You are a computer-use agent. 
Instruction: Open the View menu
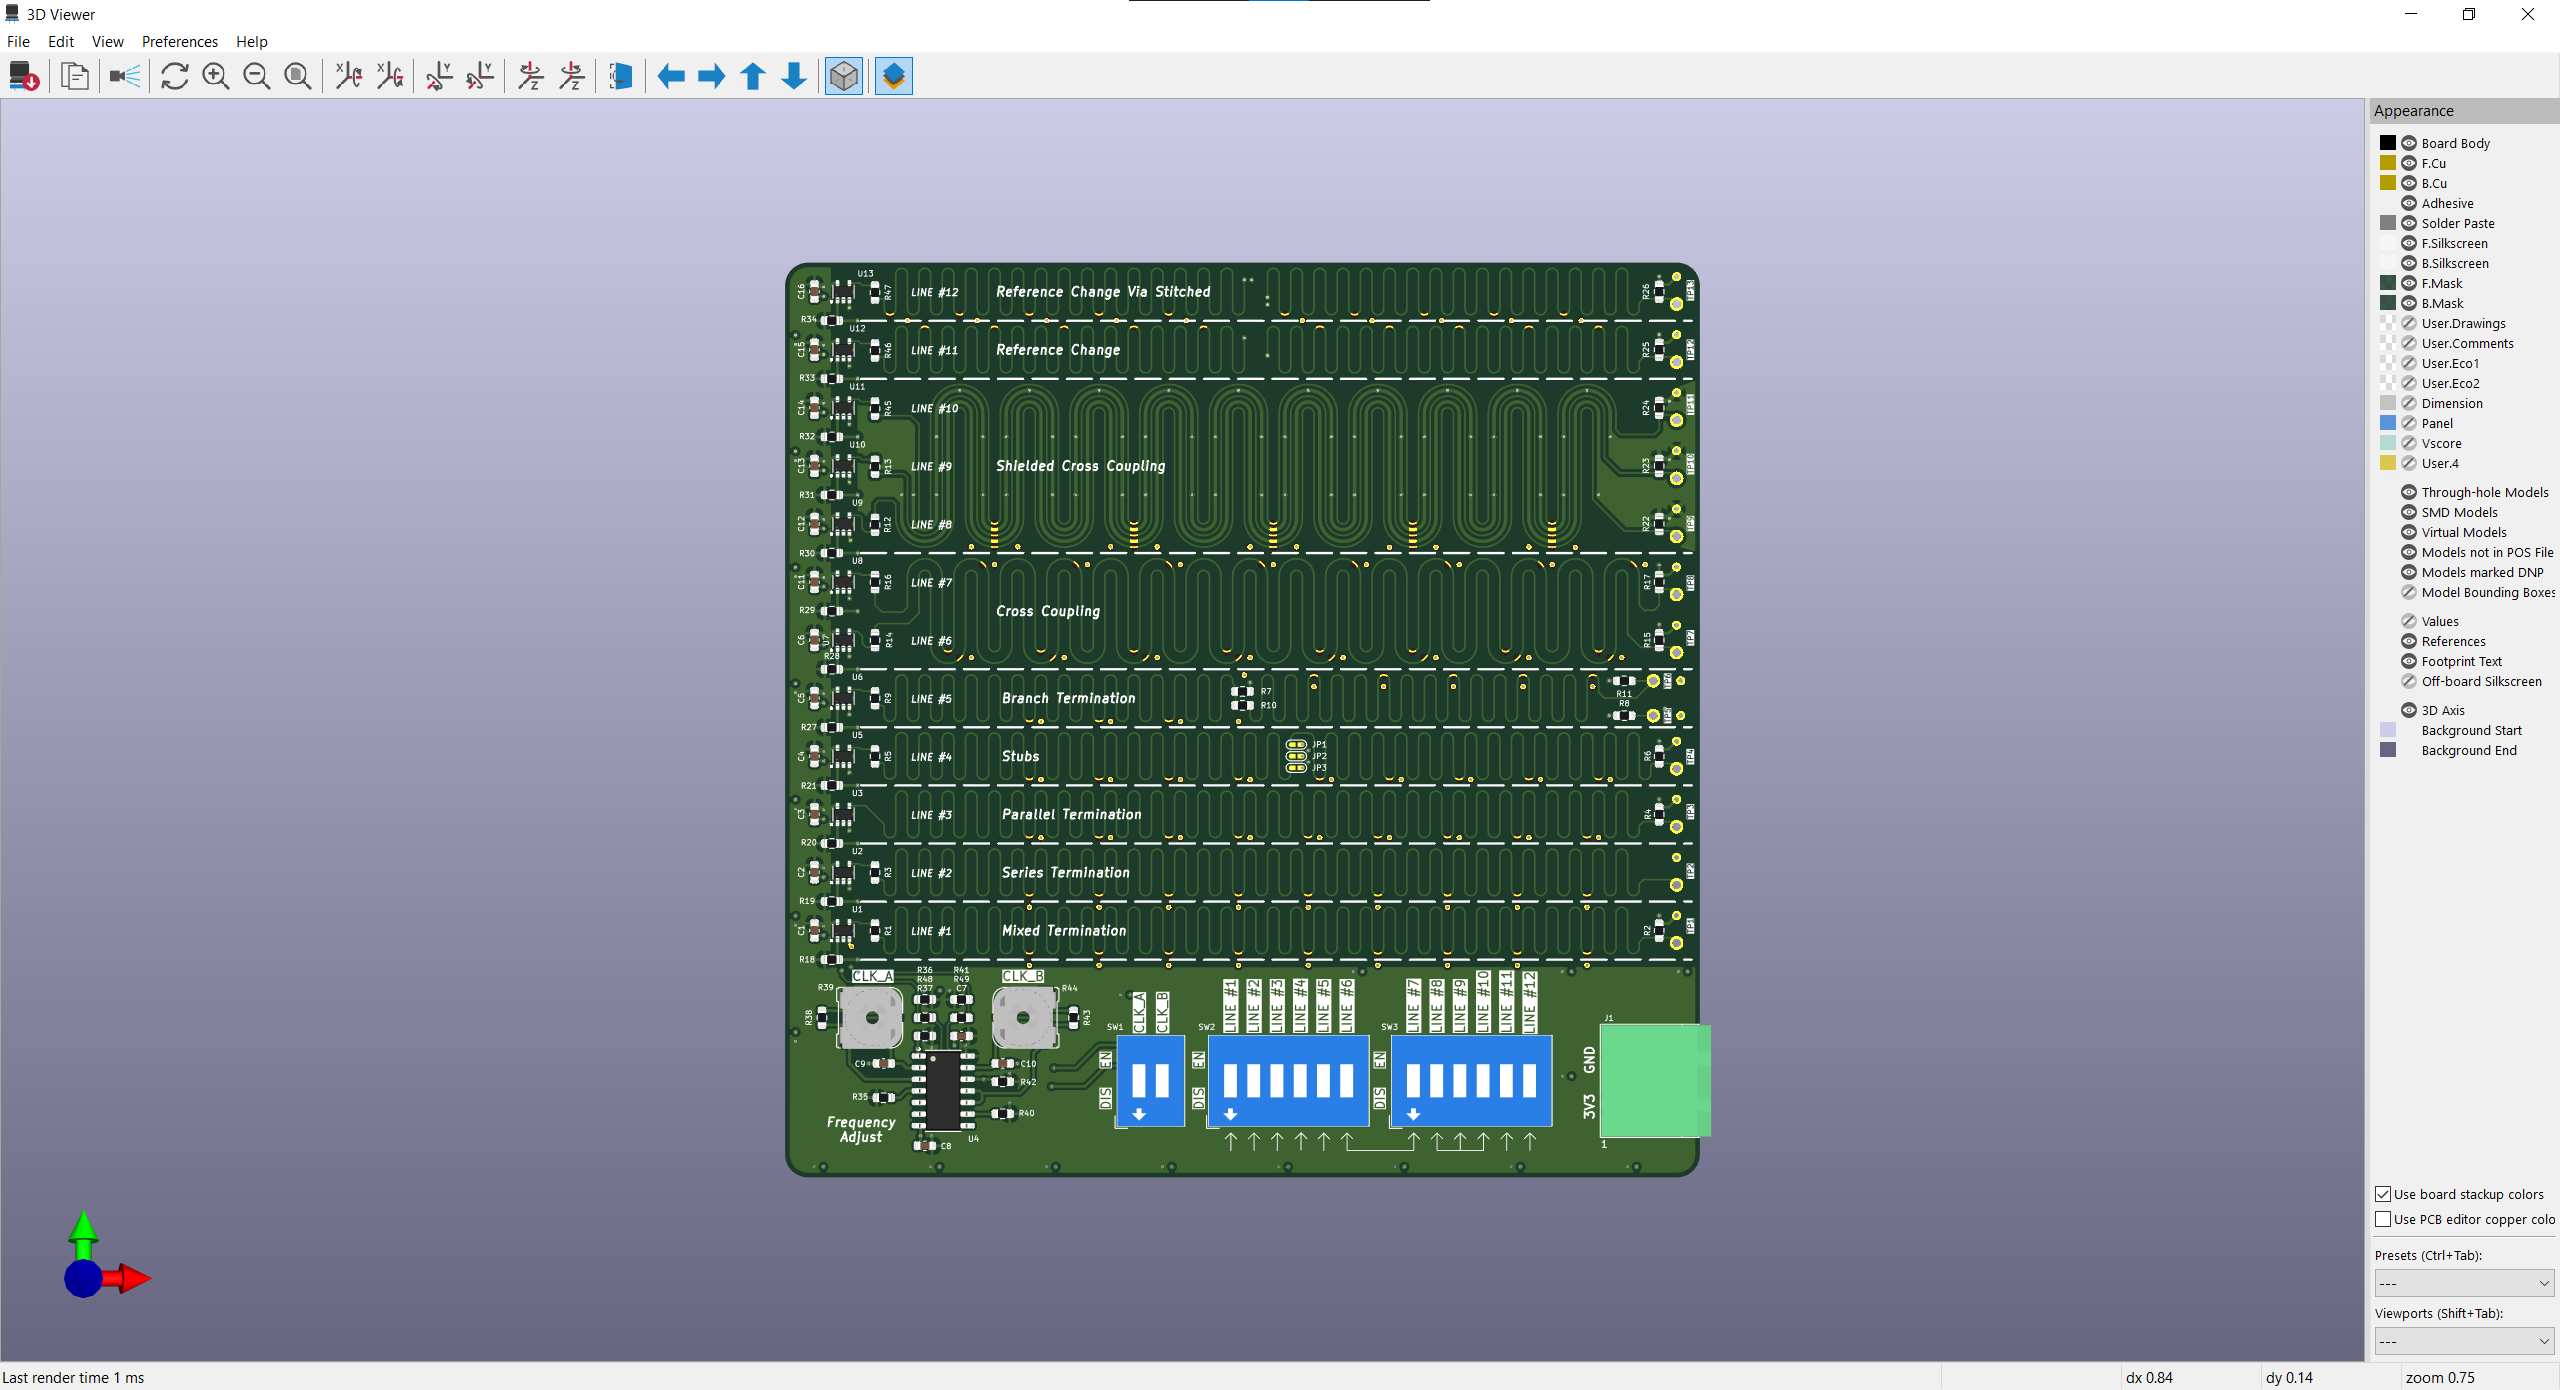(107, 41)
